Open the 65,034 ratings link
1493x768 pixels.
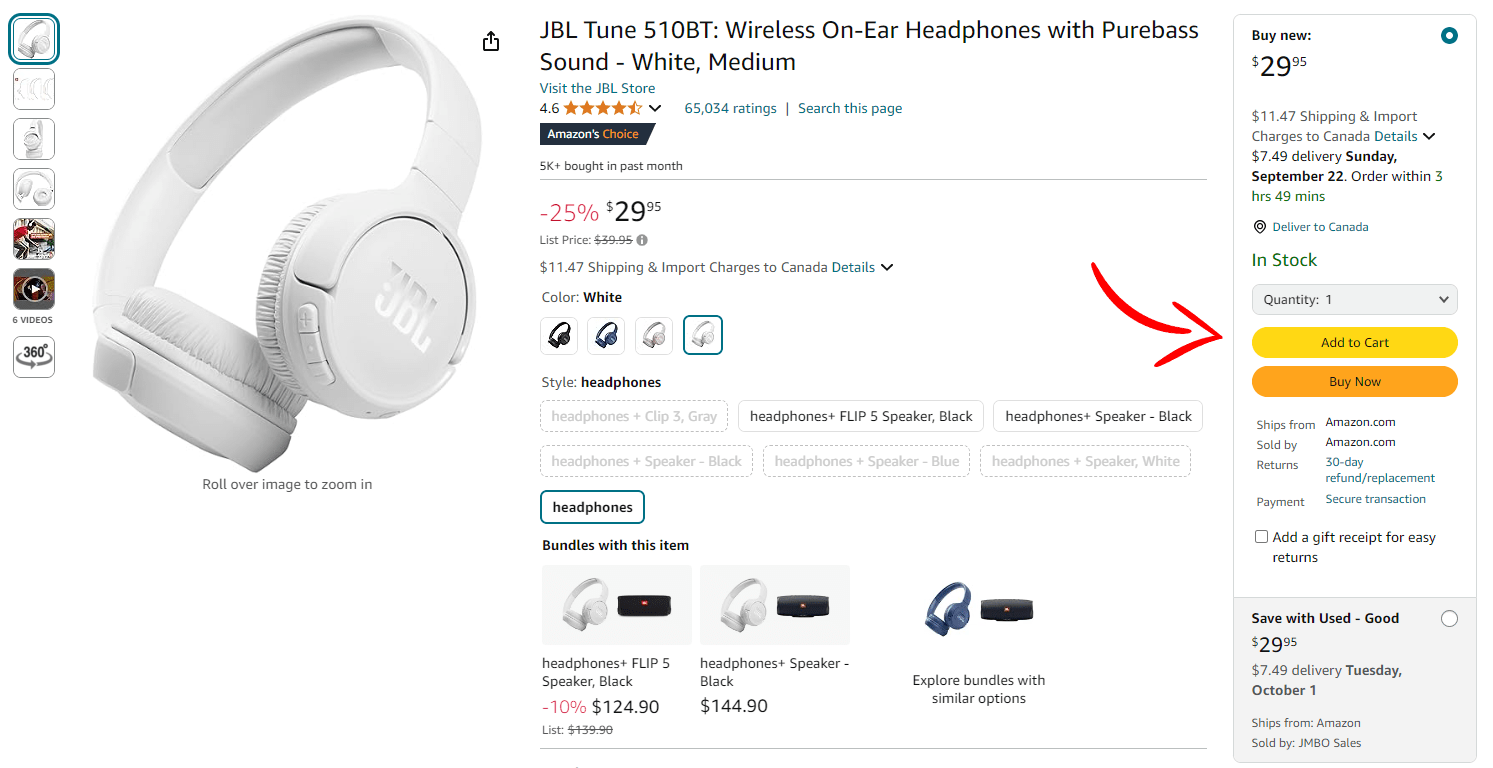pos(731,108)
